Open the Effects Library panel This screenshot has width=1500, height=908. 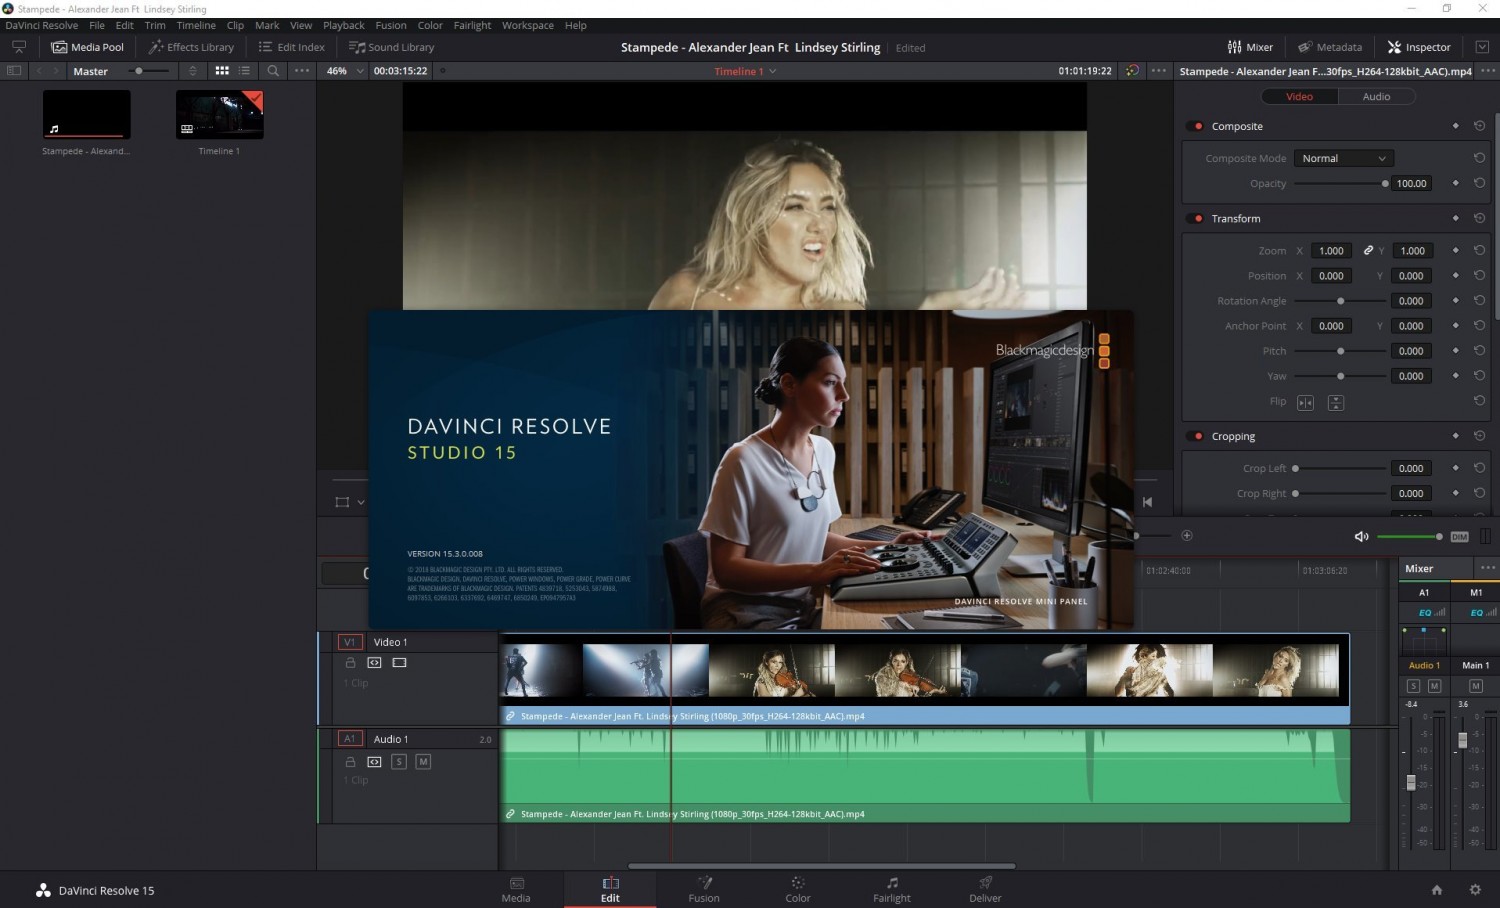click(191, 47)
